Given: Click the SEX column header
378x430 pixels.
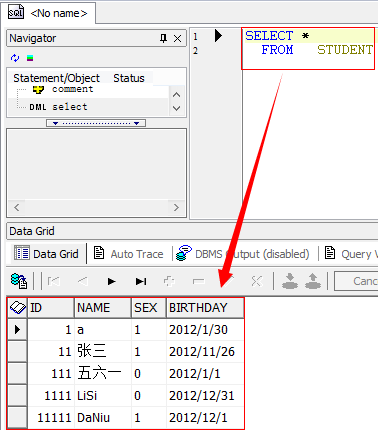Looking at the screenshot, I should point(149,307).
